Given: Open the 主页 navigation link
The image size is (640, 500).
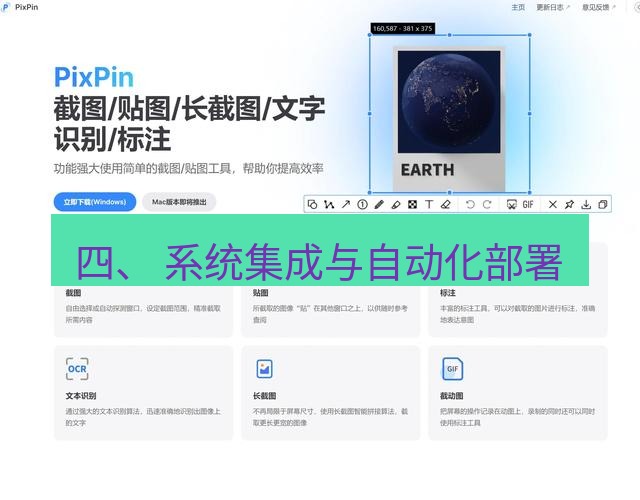Looking at the screenshot, I should [x=518, y=7].
